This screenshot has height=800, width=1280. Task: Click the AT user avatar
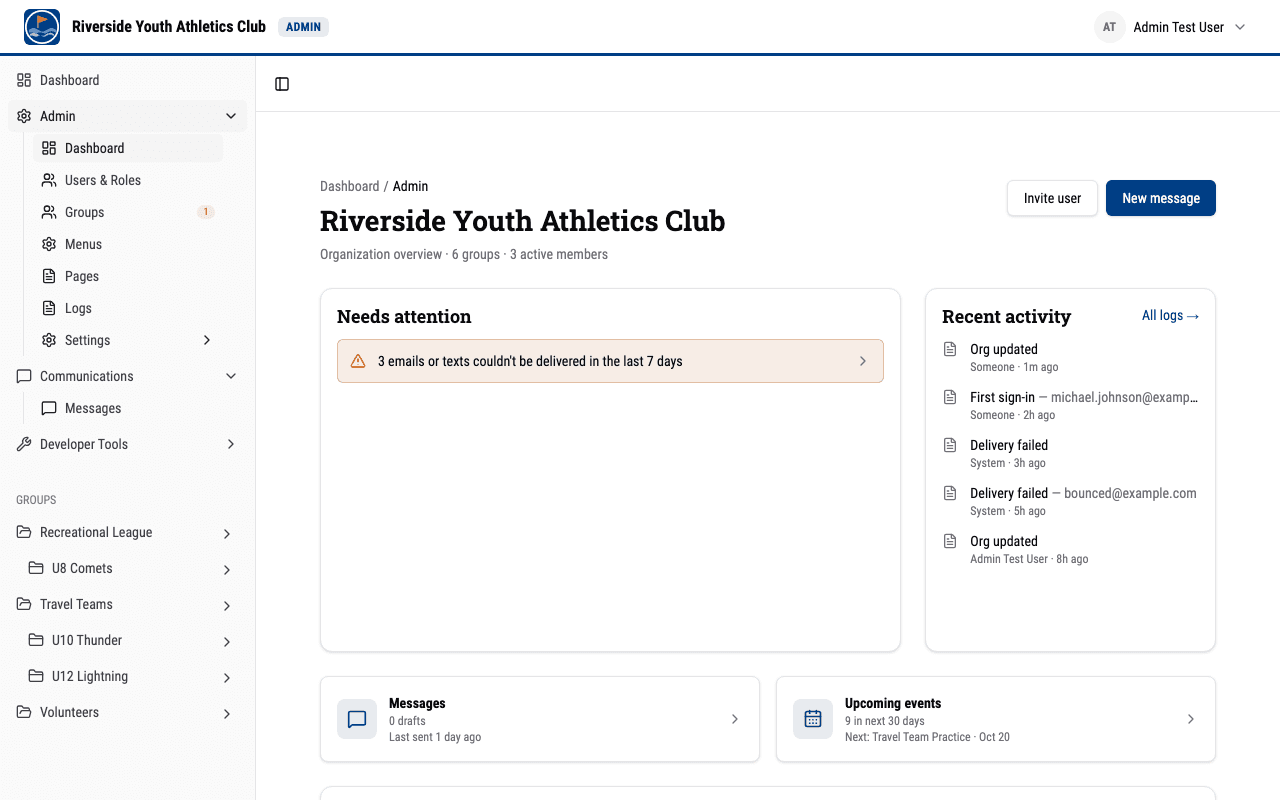[1109, 27]
